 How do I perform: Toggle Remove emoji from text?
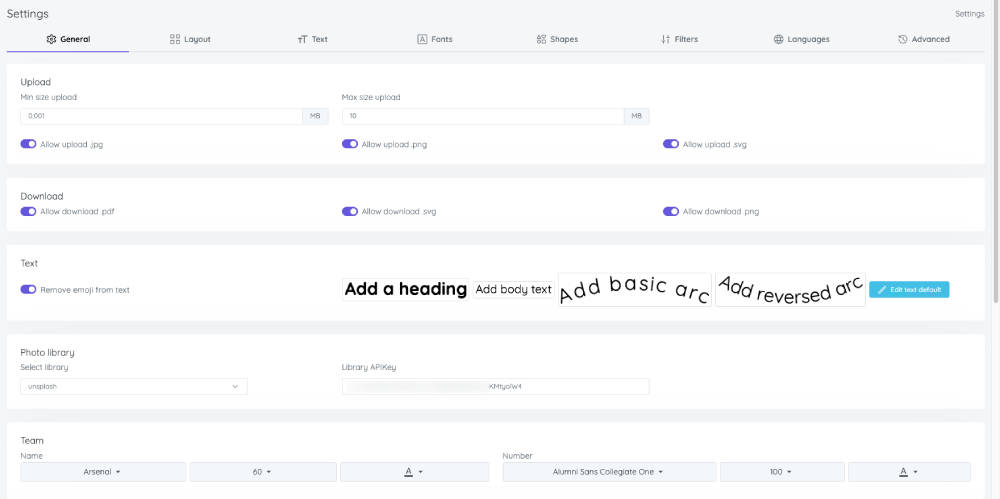tap(28, 290)
